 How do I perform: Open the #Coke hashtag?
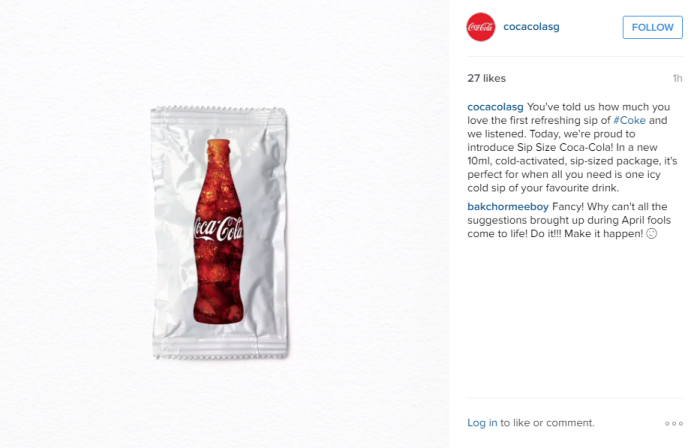coord(629,120)
